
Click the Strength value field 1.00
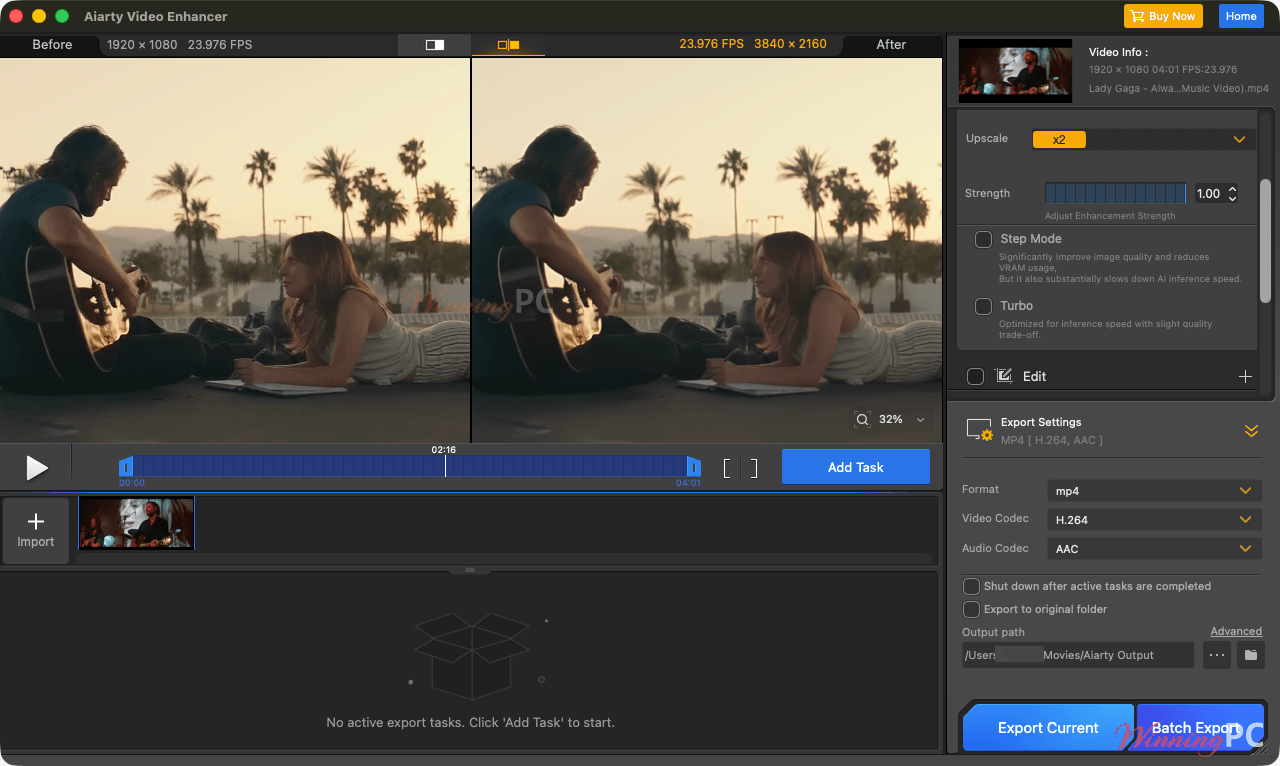(1209, 194)
